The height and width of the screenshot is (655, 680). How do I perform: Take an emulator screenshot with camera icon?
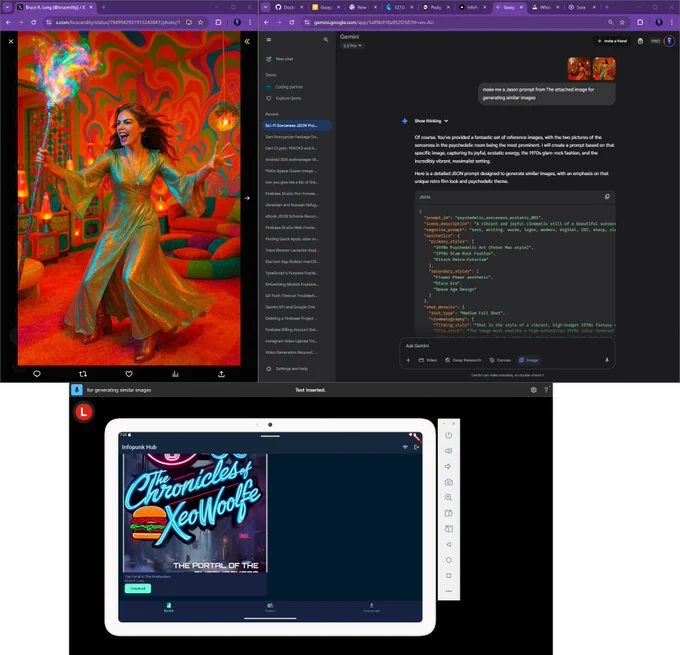coord(448,482)
